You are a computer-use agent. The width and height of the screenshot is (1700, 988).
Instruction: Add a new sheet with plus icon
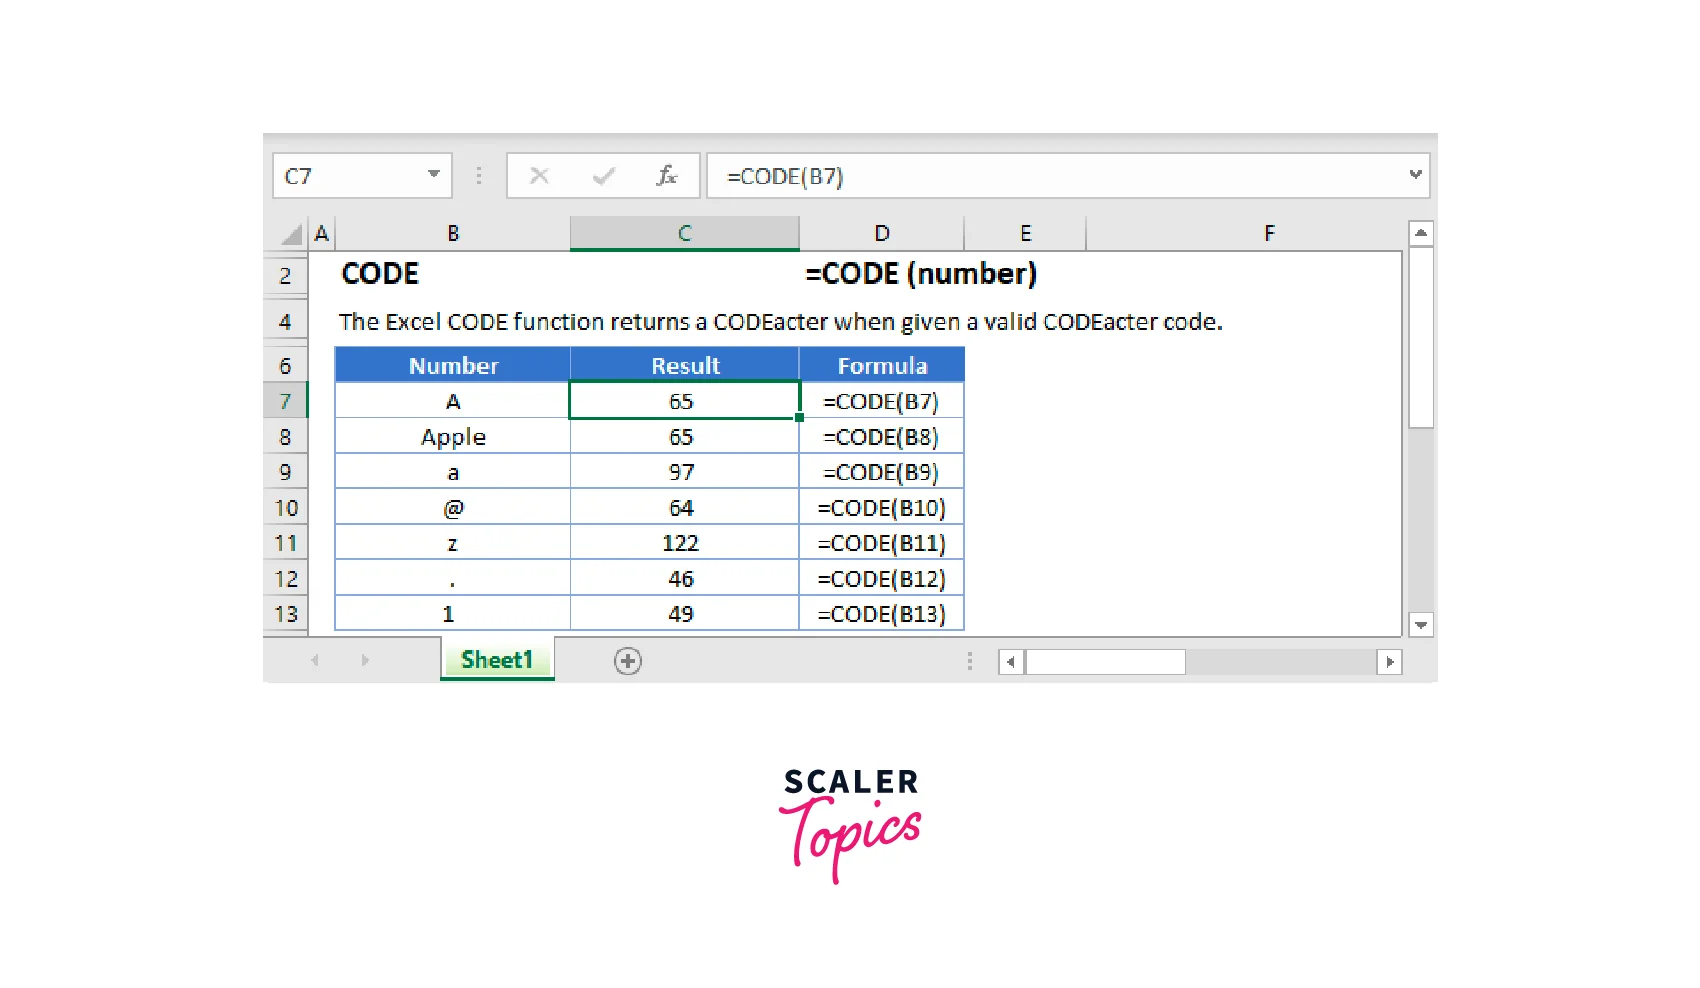point(628,661)
